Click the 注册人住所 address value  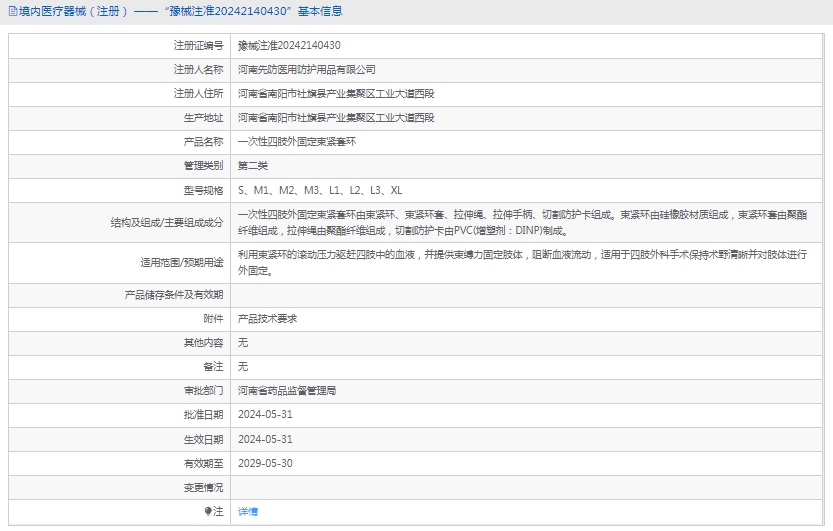coord(336,93)
